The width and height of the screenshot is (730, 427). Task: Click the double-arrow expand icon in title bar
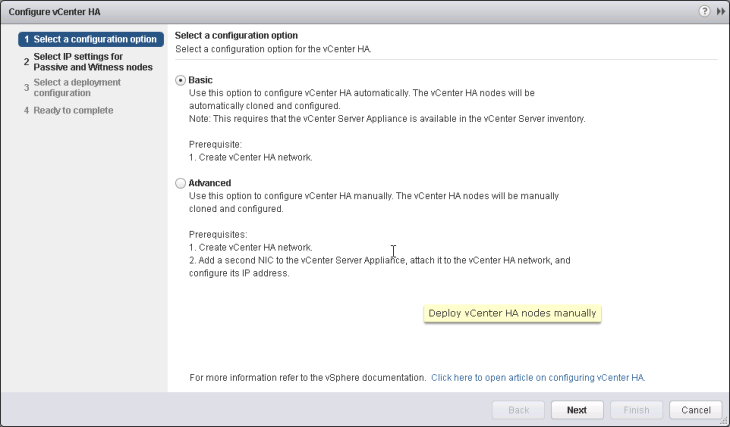(x=720, y=10)
